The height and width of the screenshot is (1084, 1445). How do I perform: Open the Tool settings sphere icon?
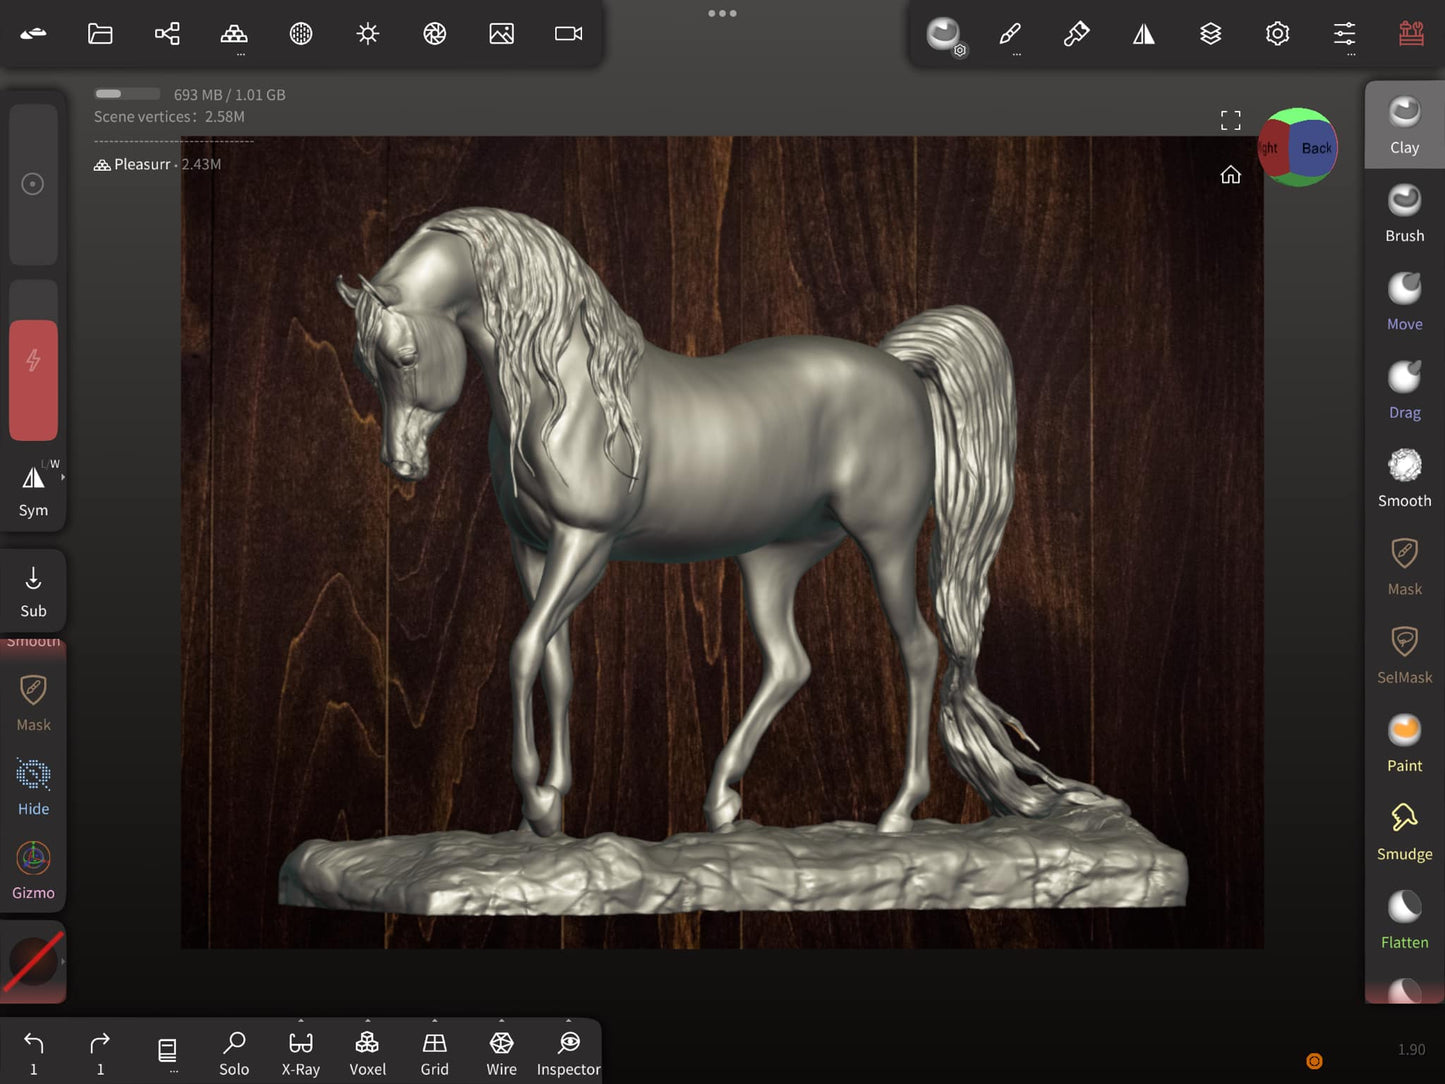(944, 35)
